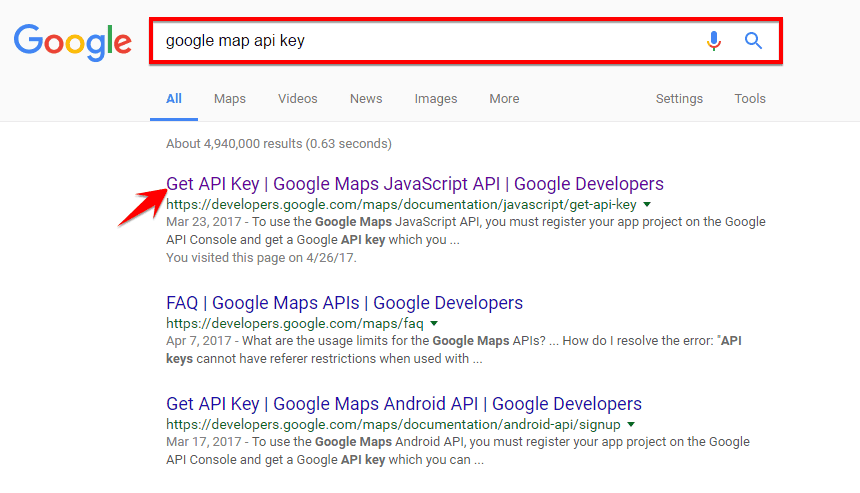Open the Videos results tab
This screenshot has width=860, height=493.
click(297, 99)
